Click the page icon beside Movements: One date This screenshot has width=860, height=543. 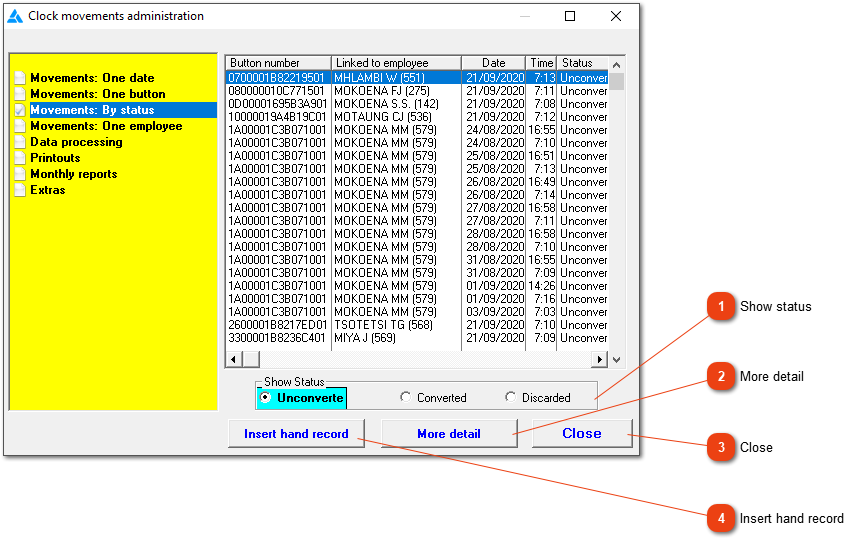pos(20,78)
